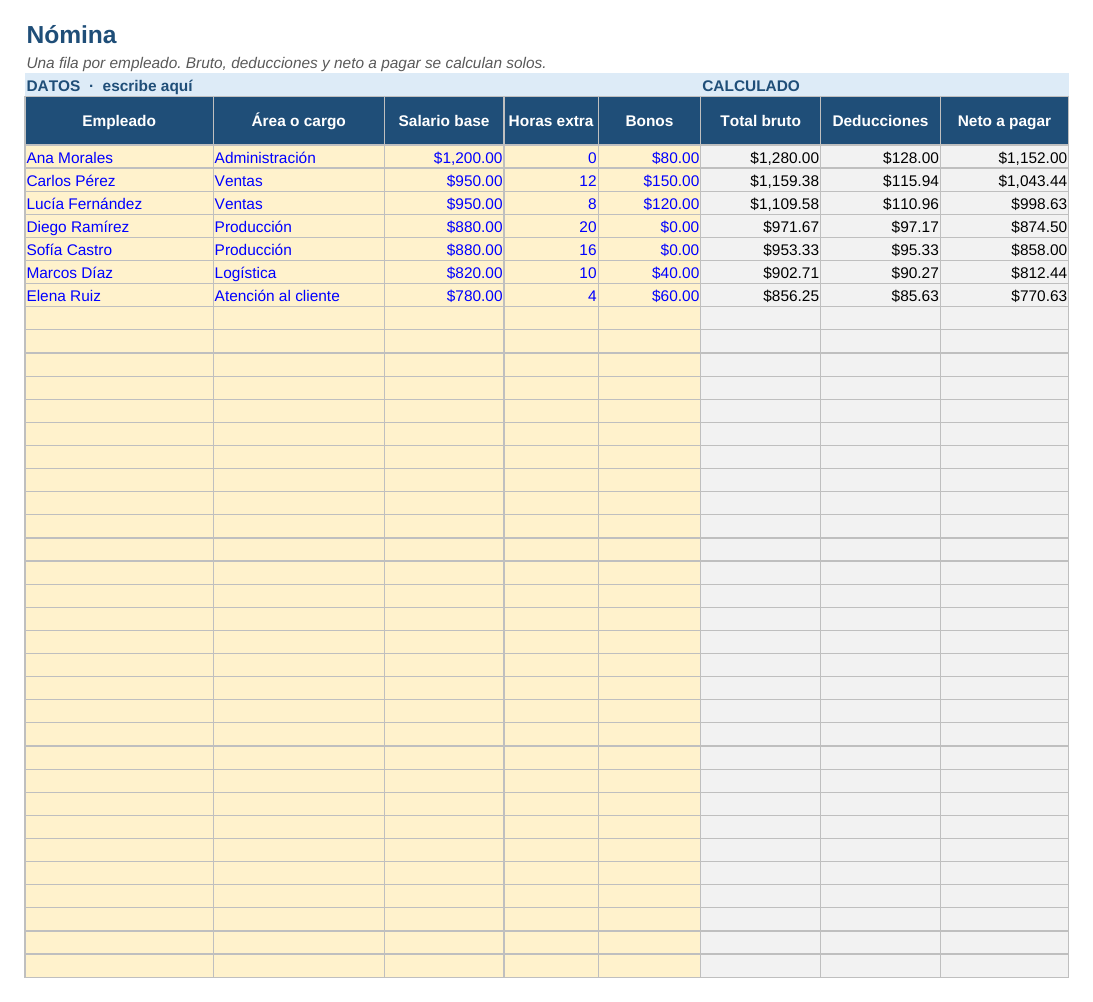This screenshot has width=1093, height=1002.
Task: Click Diego Ramírez's deductions $97.17
Action: 880,227
